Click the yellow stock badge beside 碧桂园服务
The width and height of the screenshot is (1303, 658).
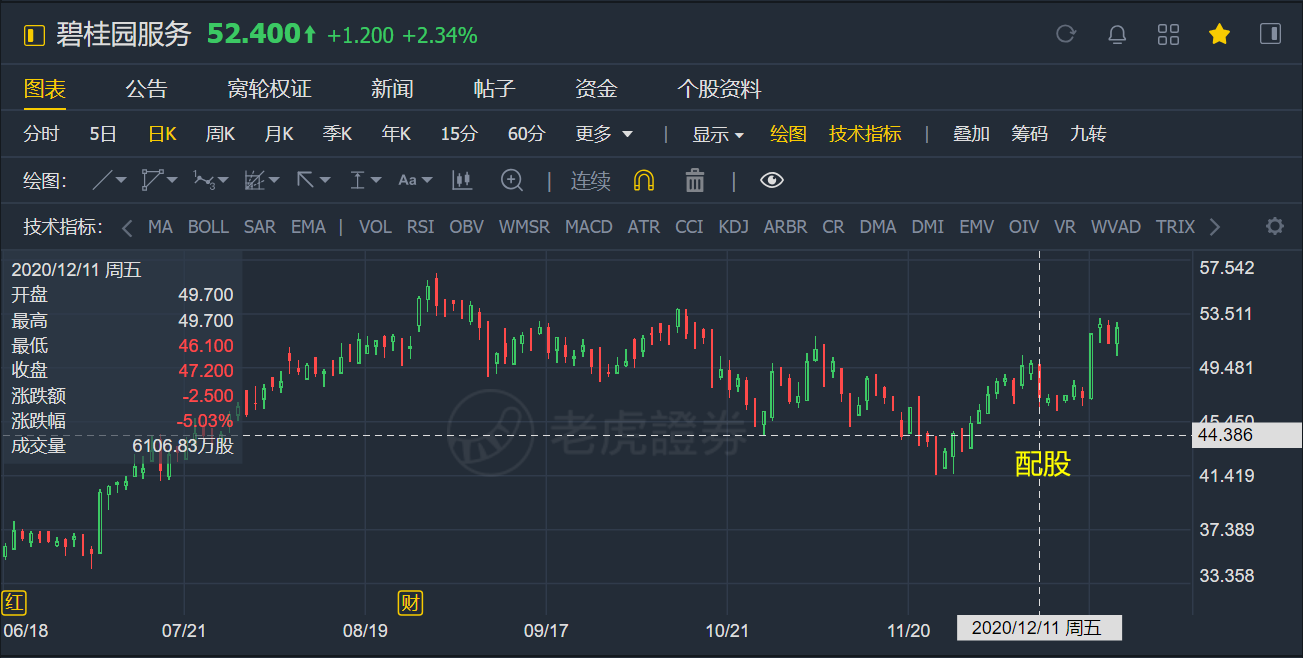[x=35, y=36]
